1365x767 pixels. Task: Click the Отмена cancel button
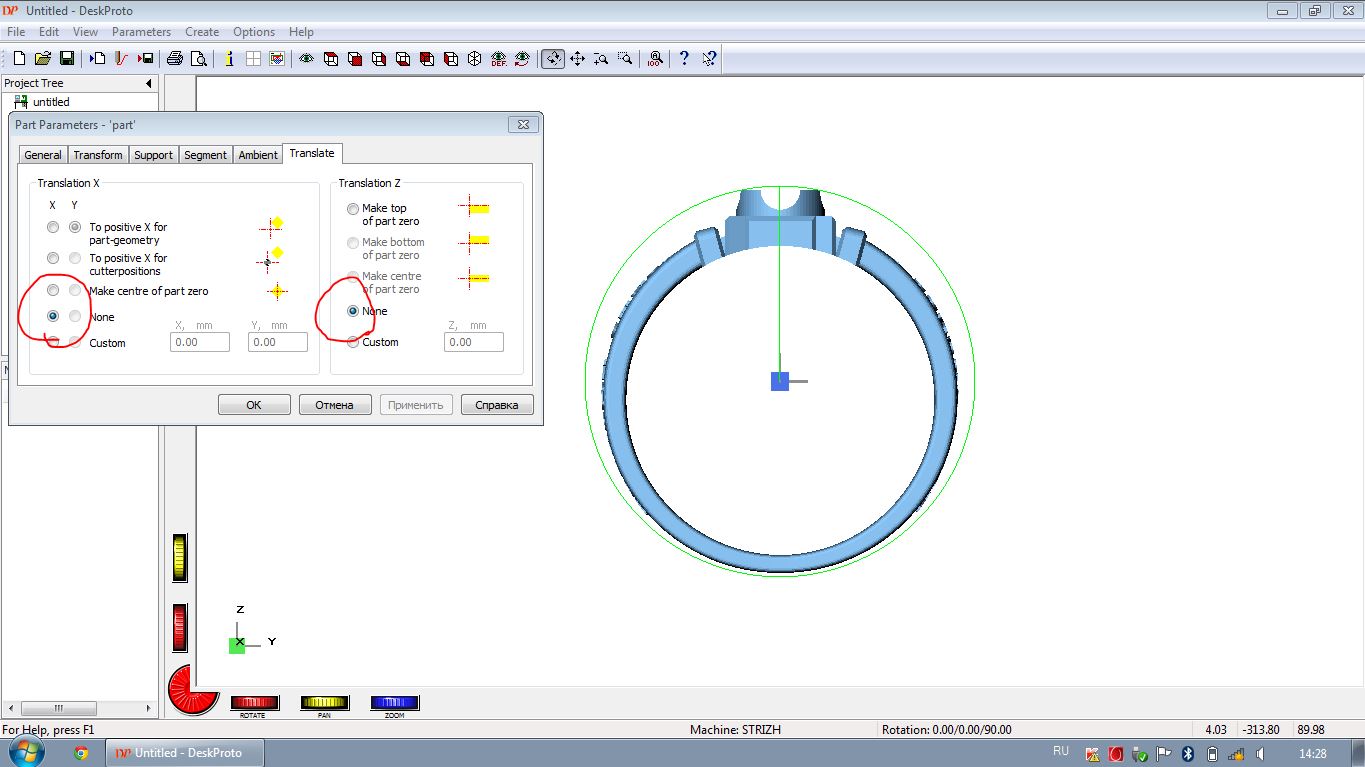click(334, 405)
